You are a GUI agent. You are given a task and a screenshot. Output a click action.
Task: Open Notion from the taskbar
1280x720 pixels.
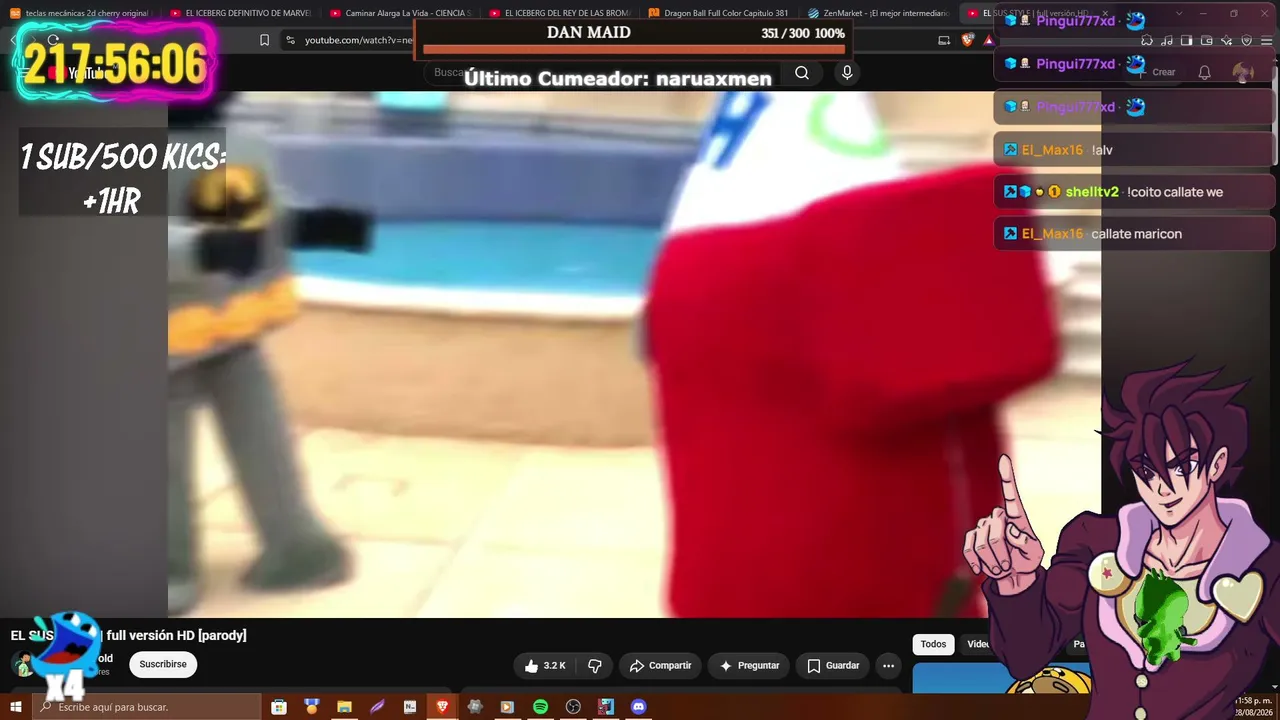point(410,707)
